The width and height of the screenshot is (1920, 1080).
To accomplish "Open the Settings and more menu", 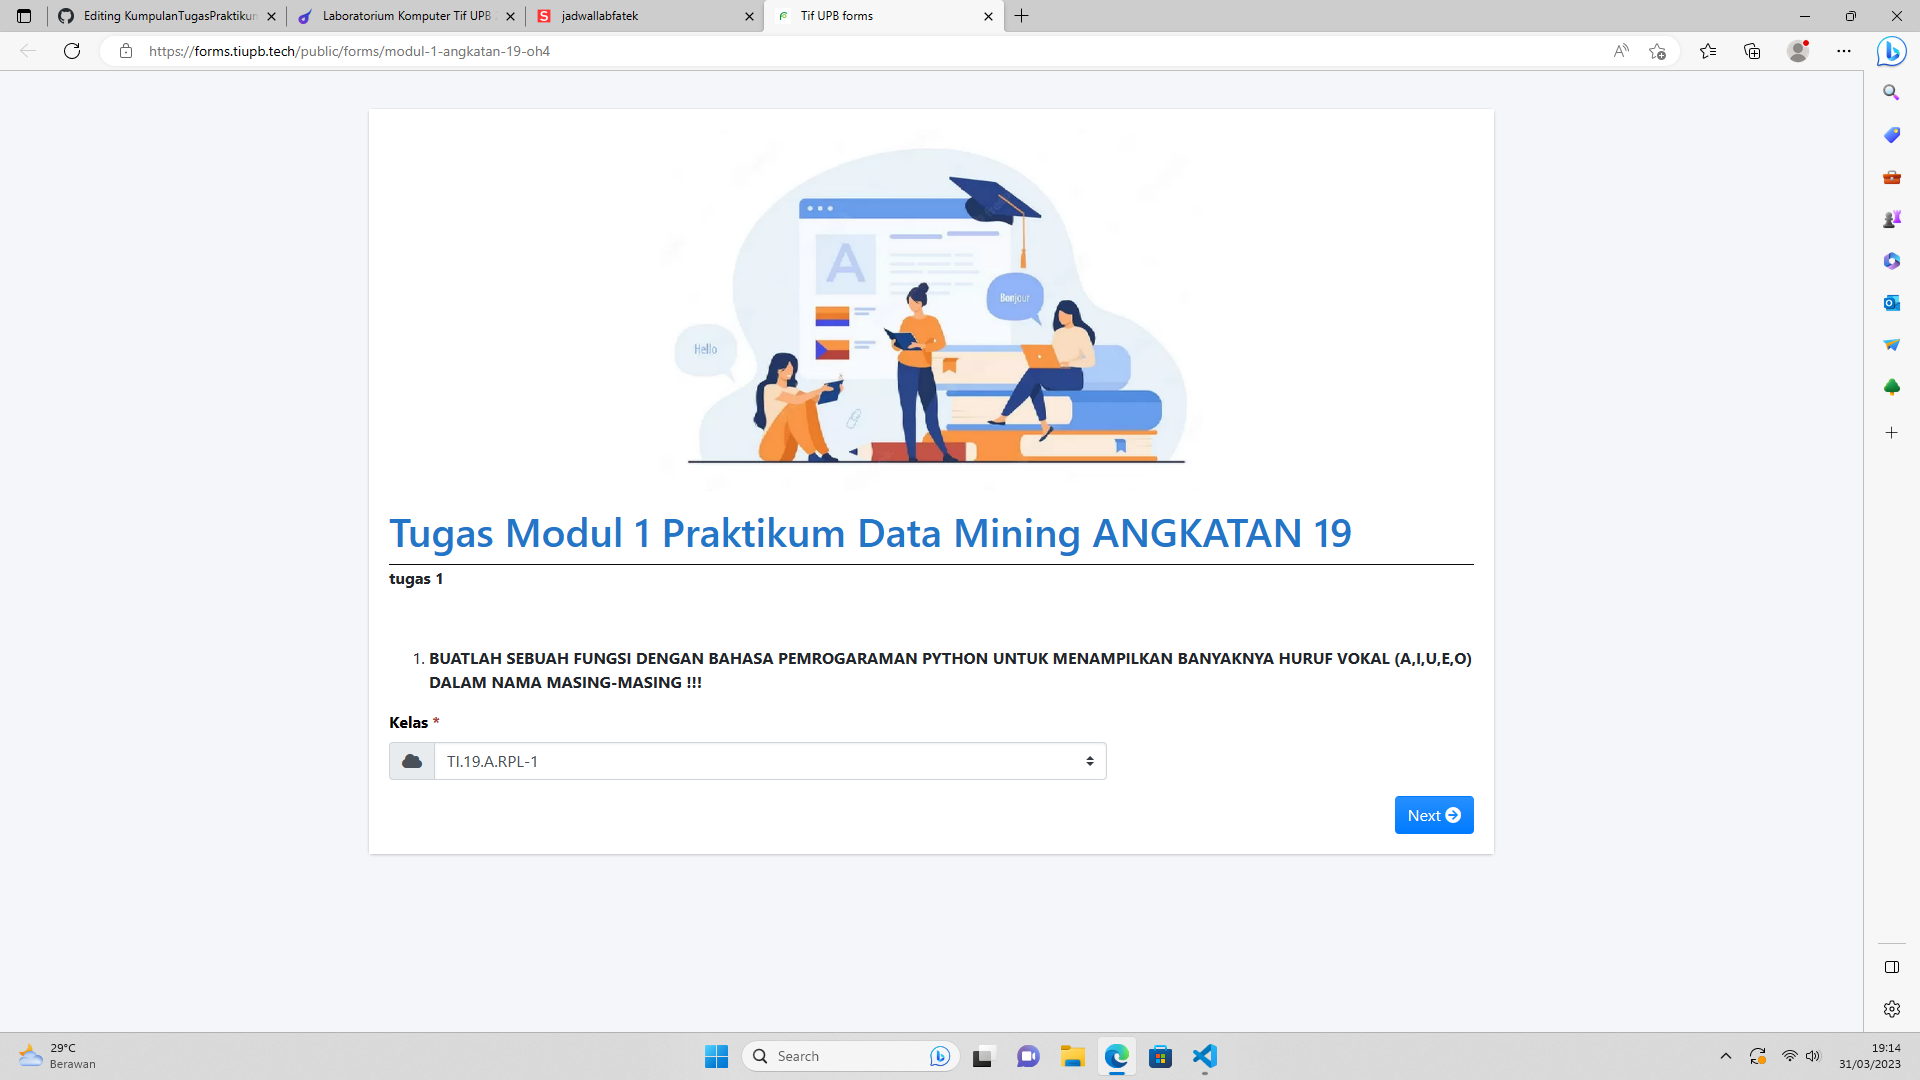I will point(1845,51).
